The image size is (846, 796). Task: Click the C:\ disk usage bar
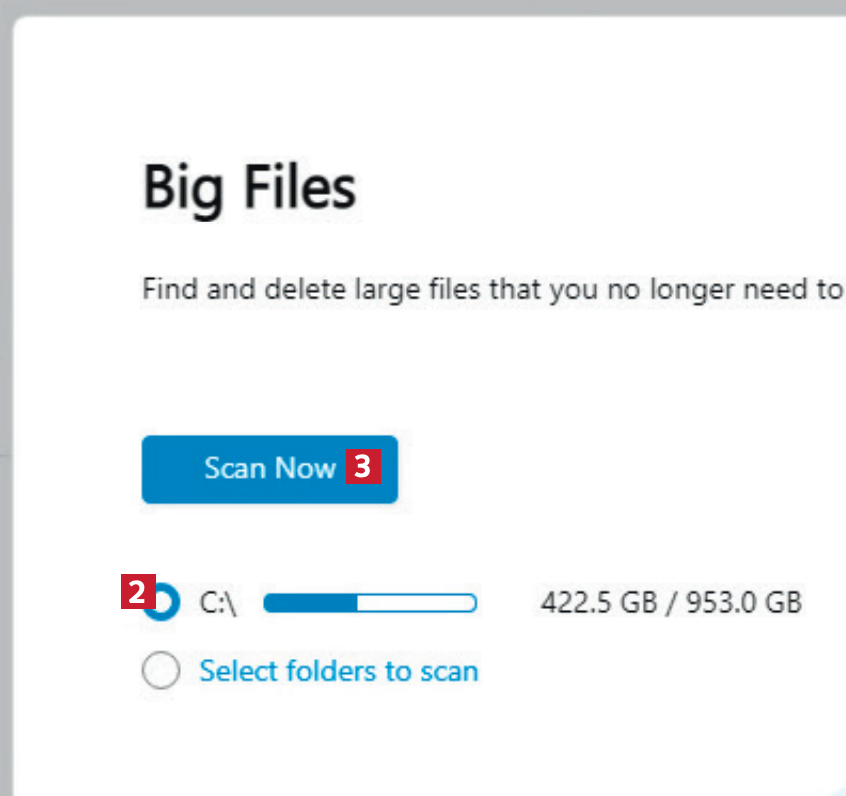pos(369,603)
